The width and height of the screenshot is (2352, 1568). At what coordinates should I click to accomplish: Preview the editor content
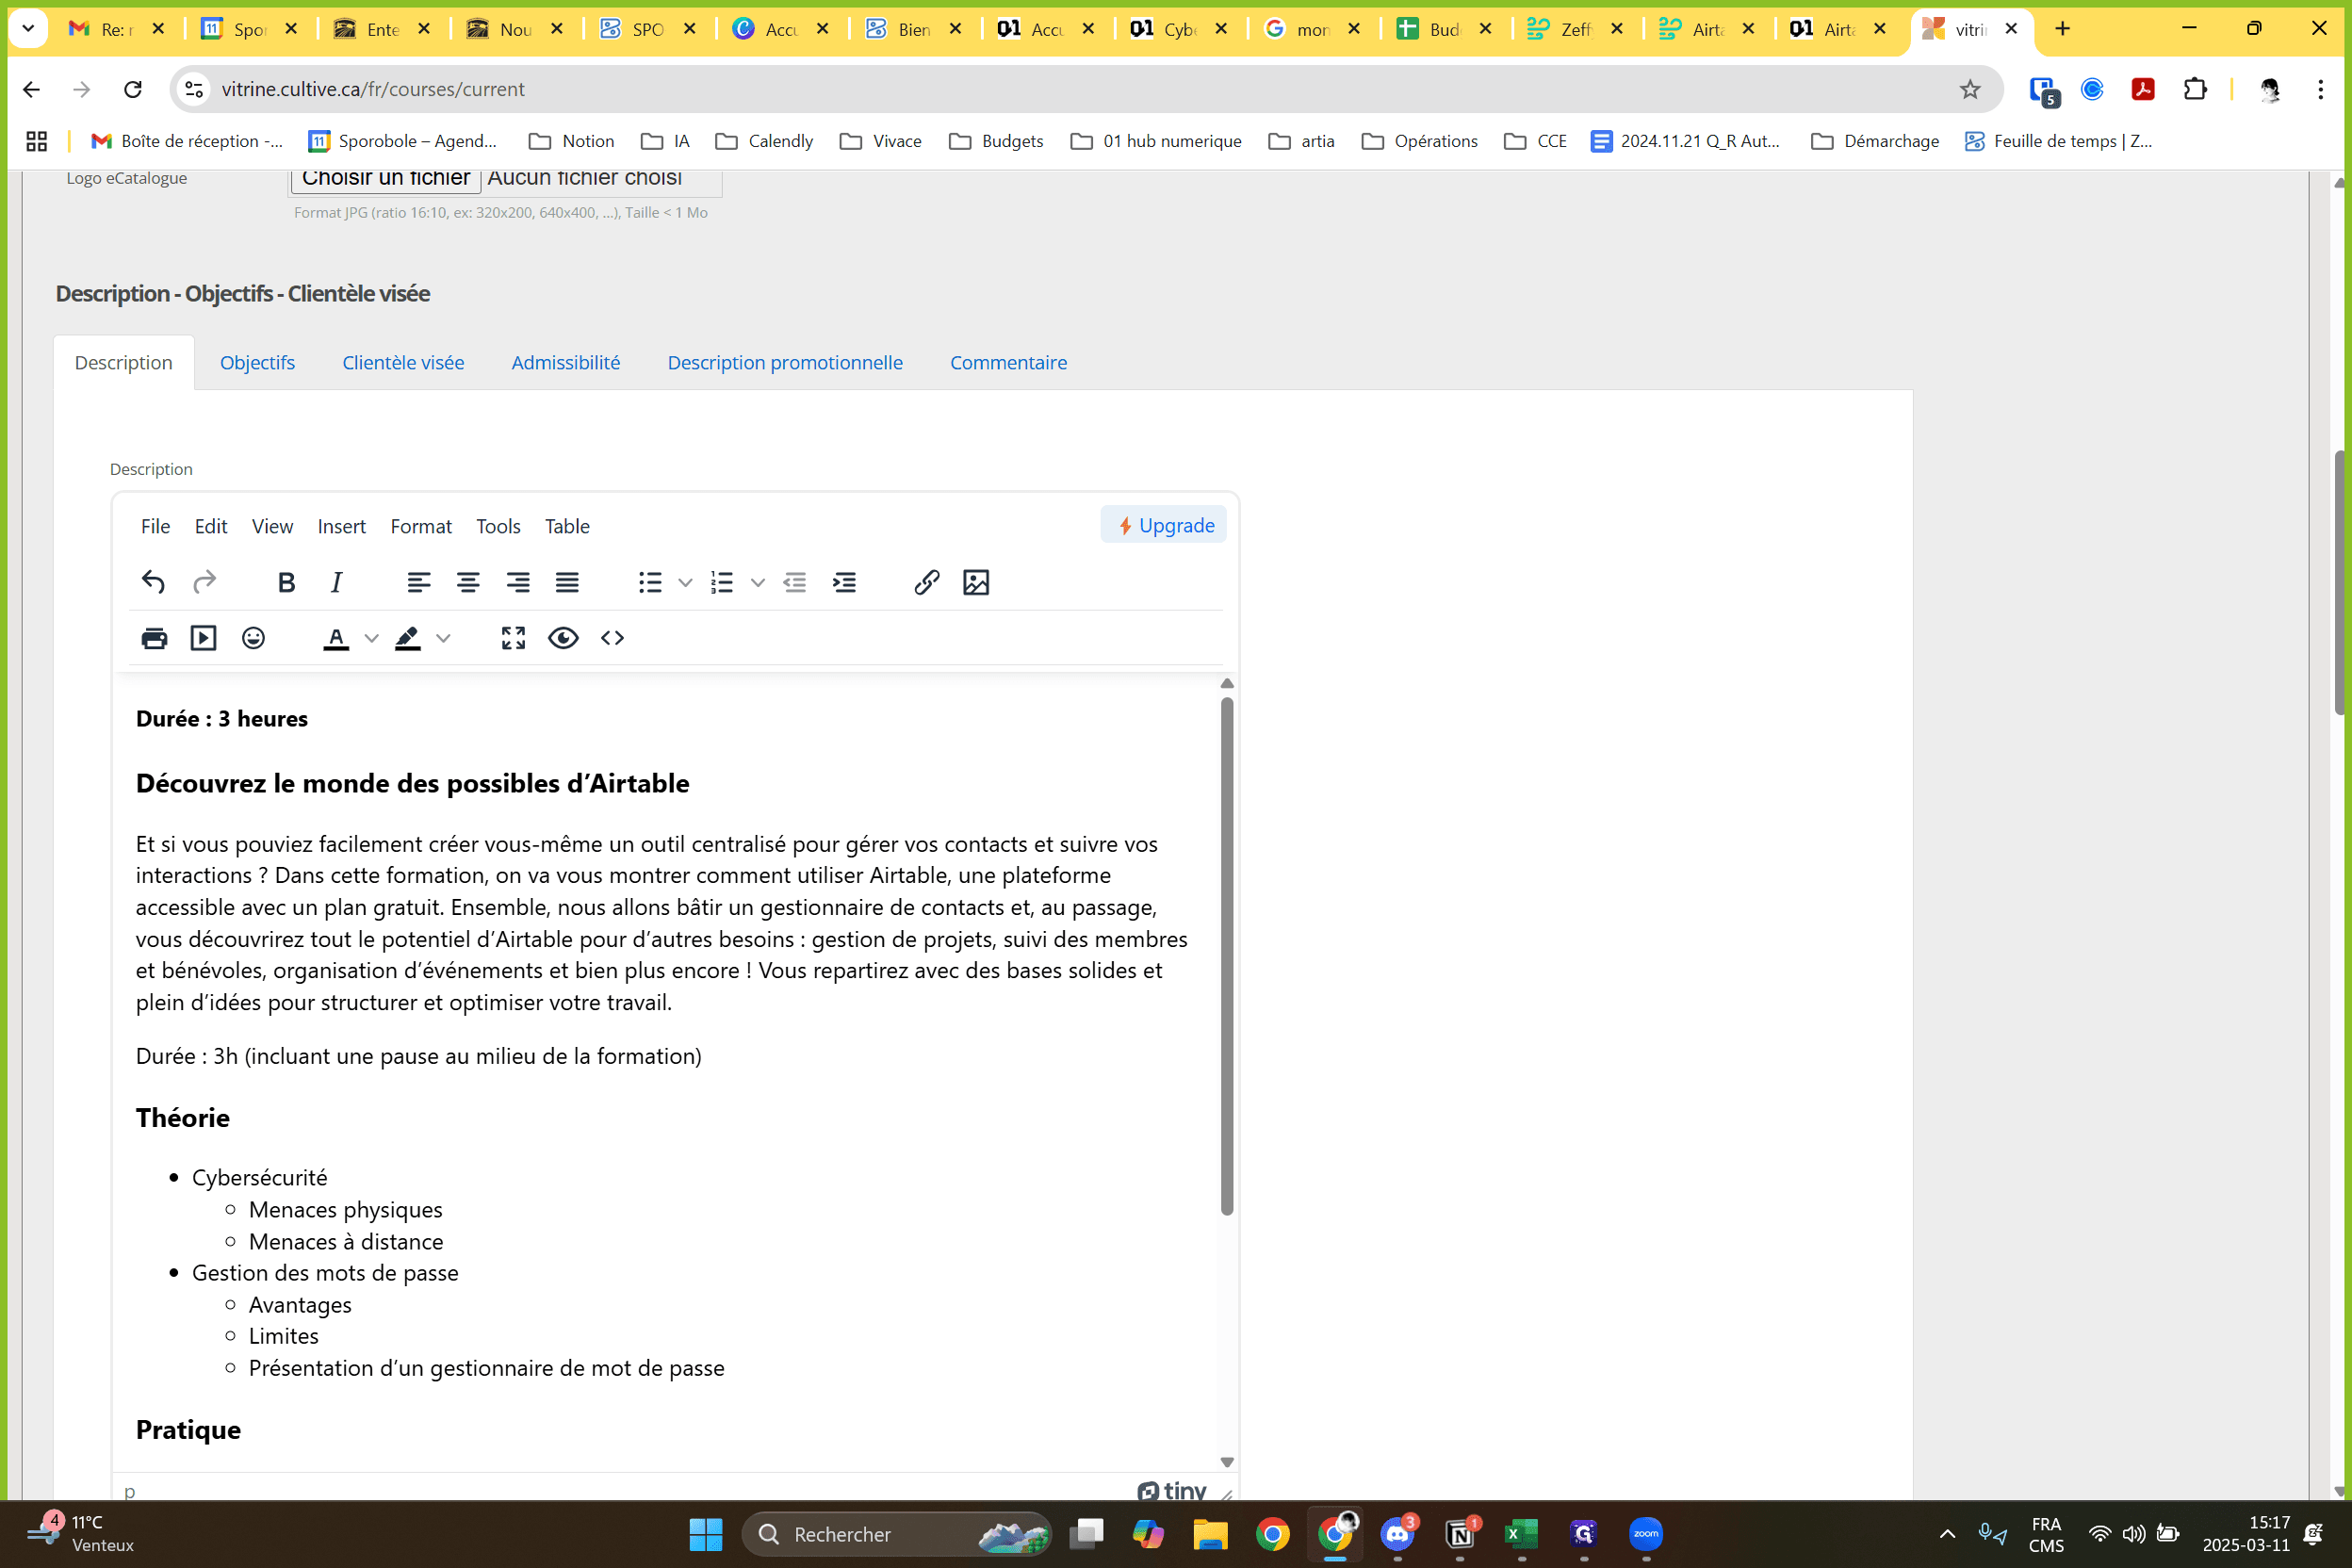[x=563, y=638]
